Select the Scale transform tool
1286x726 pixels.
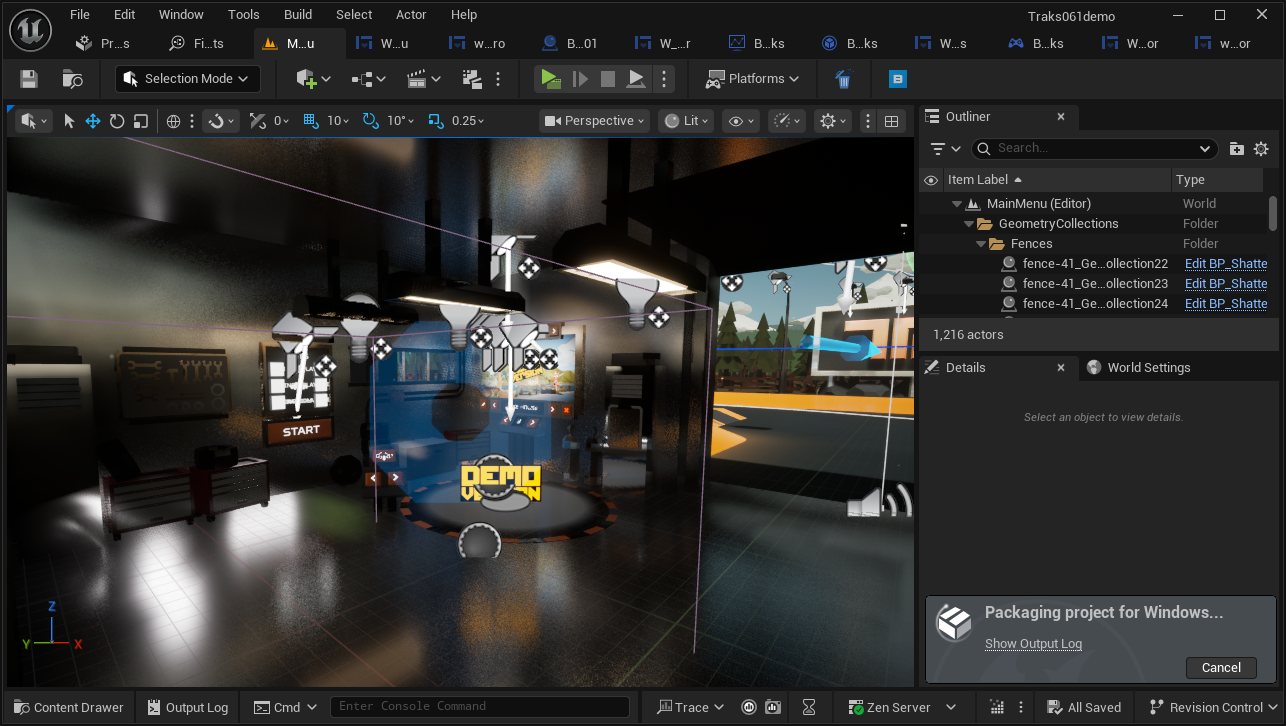tap(141, 121)
